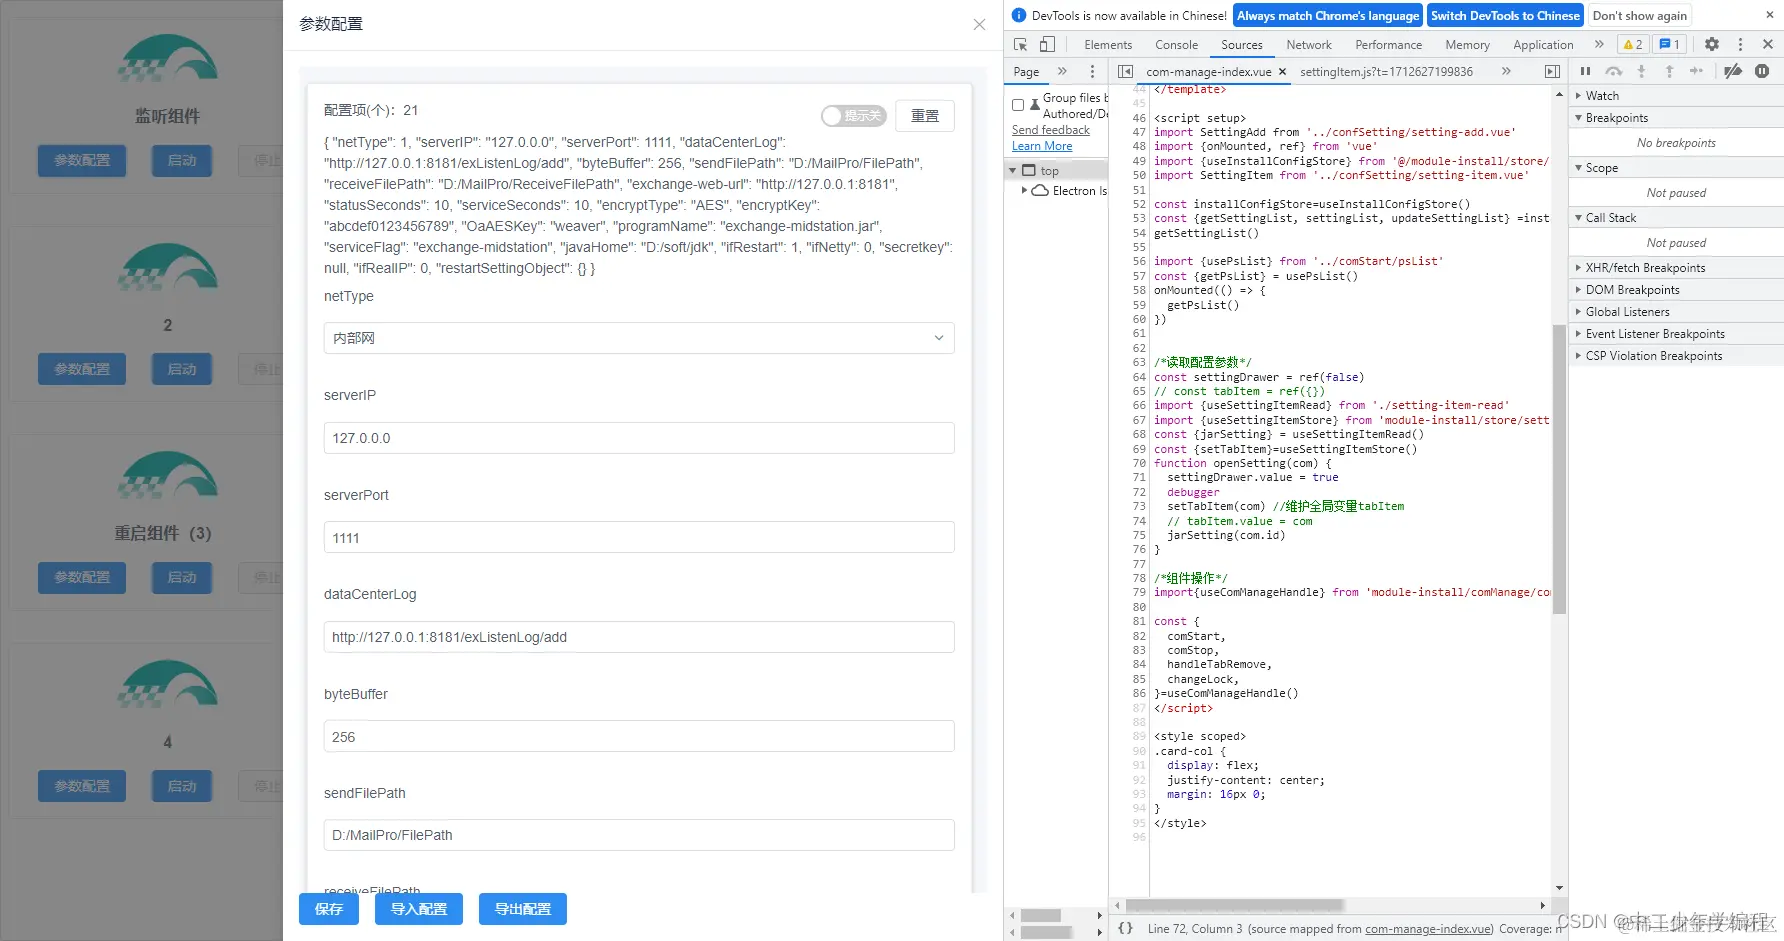Screen dimensions: 1784x941
Task: Hide the debugger sidebar pane
Action: point(1552,72)
